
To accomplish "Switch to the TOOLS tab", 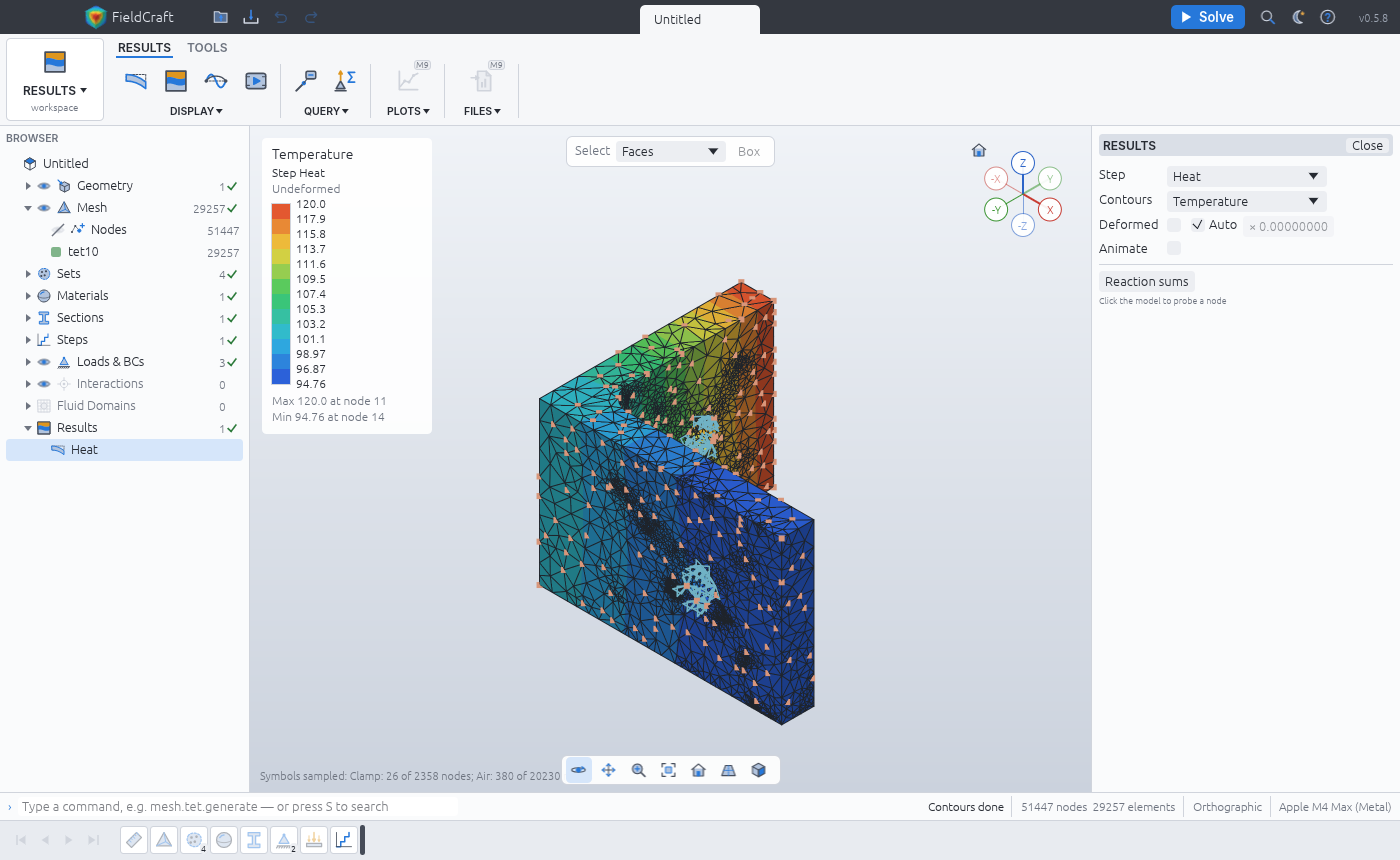I will click(207, 48).
